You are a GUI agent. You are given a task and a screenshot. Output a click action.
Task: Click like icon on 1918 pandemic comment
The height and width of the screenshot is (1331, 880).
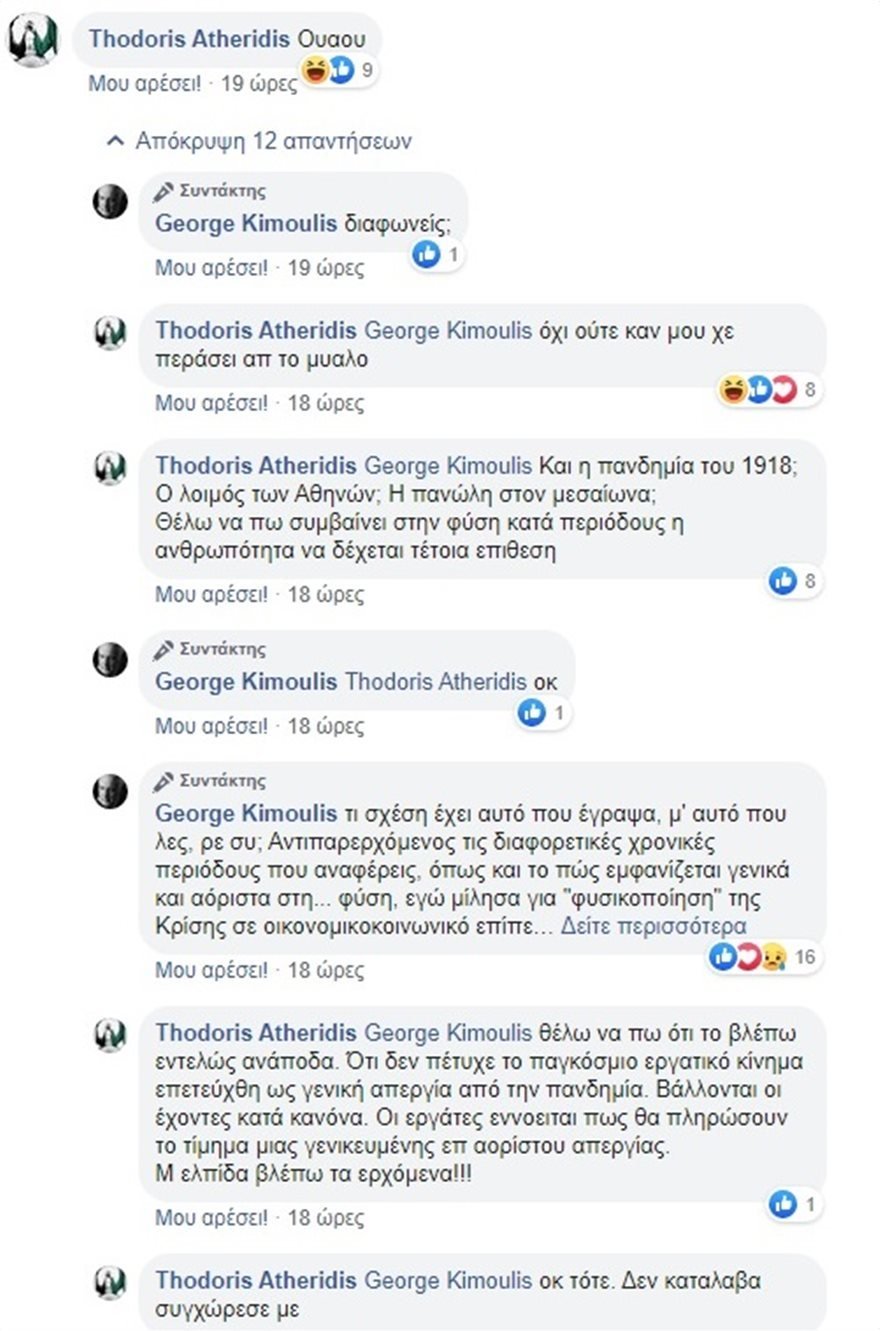(782, 579)
